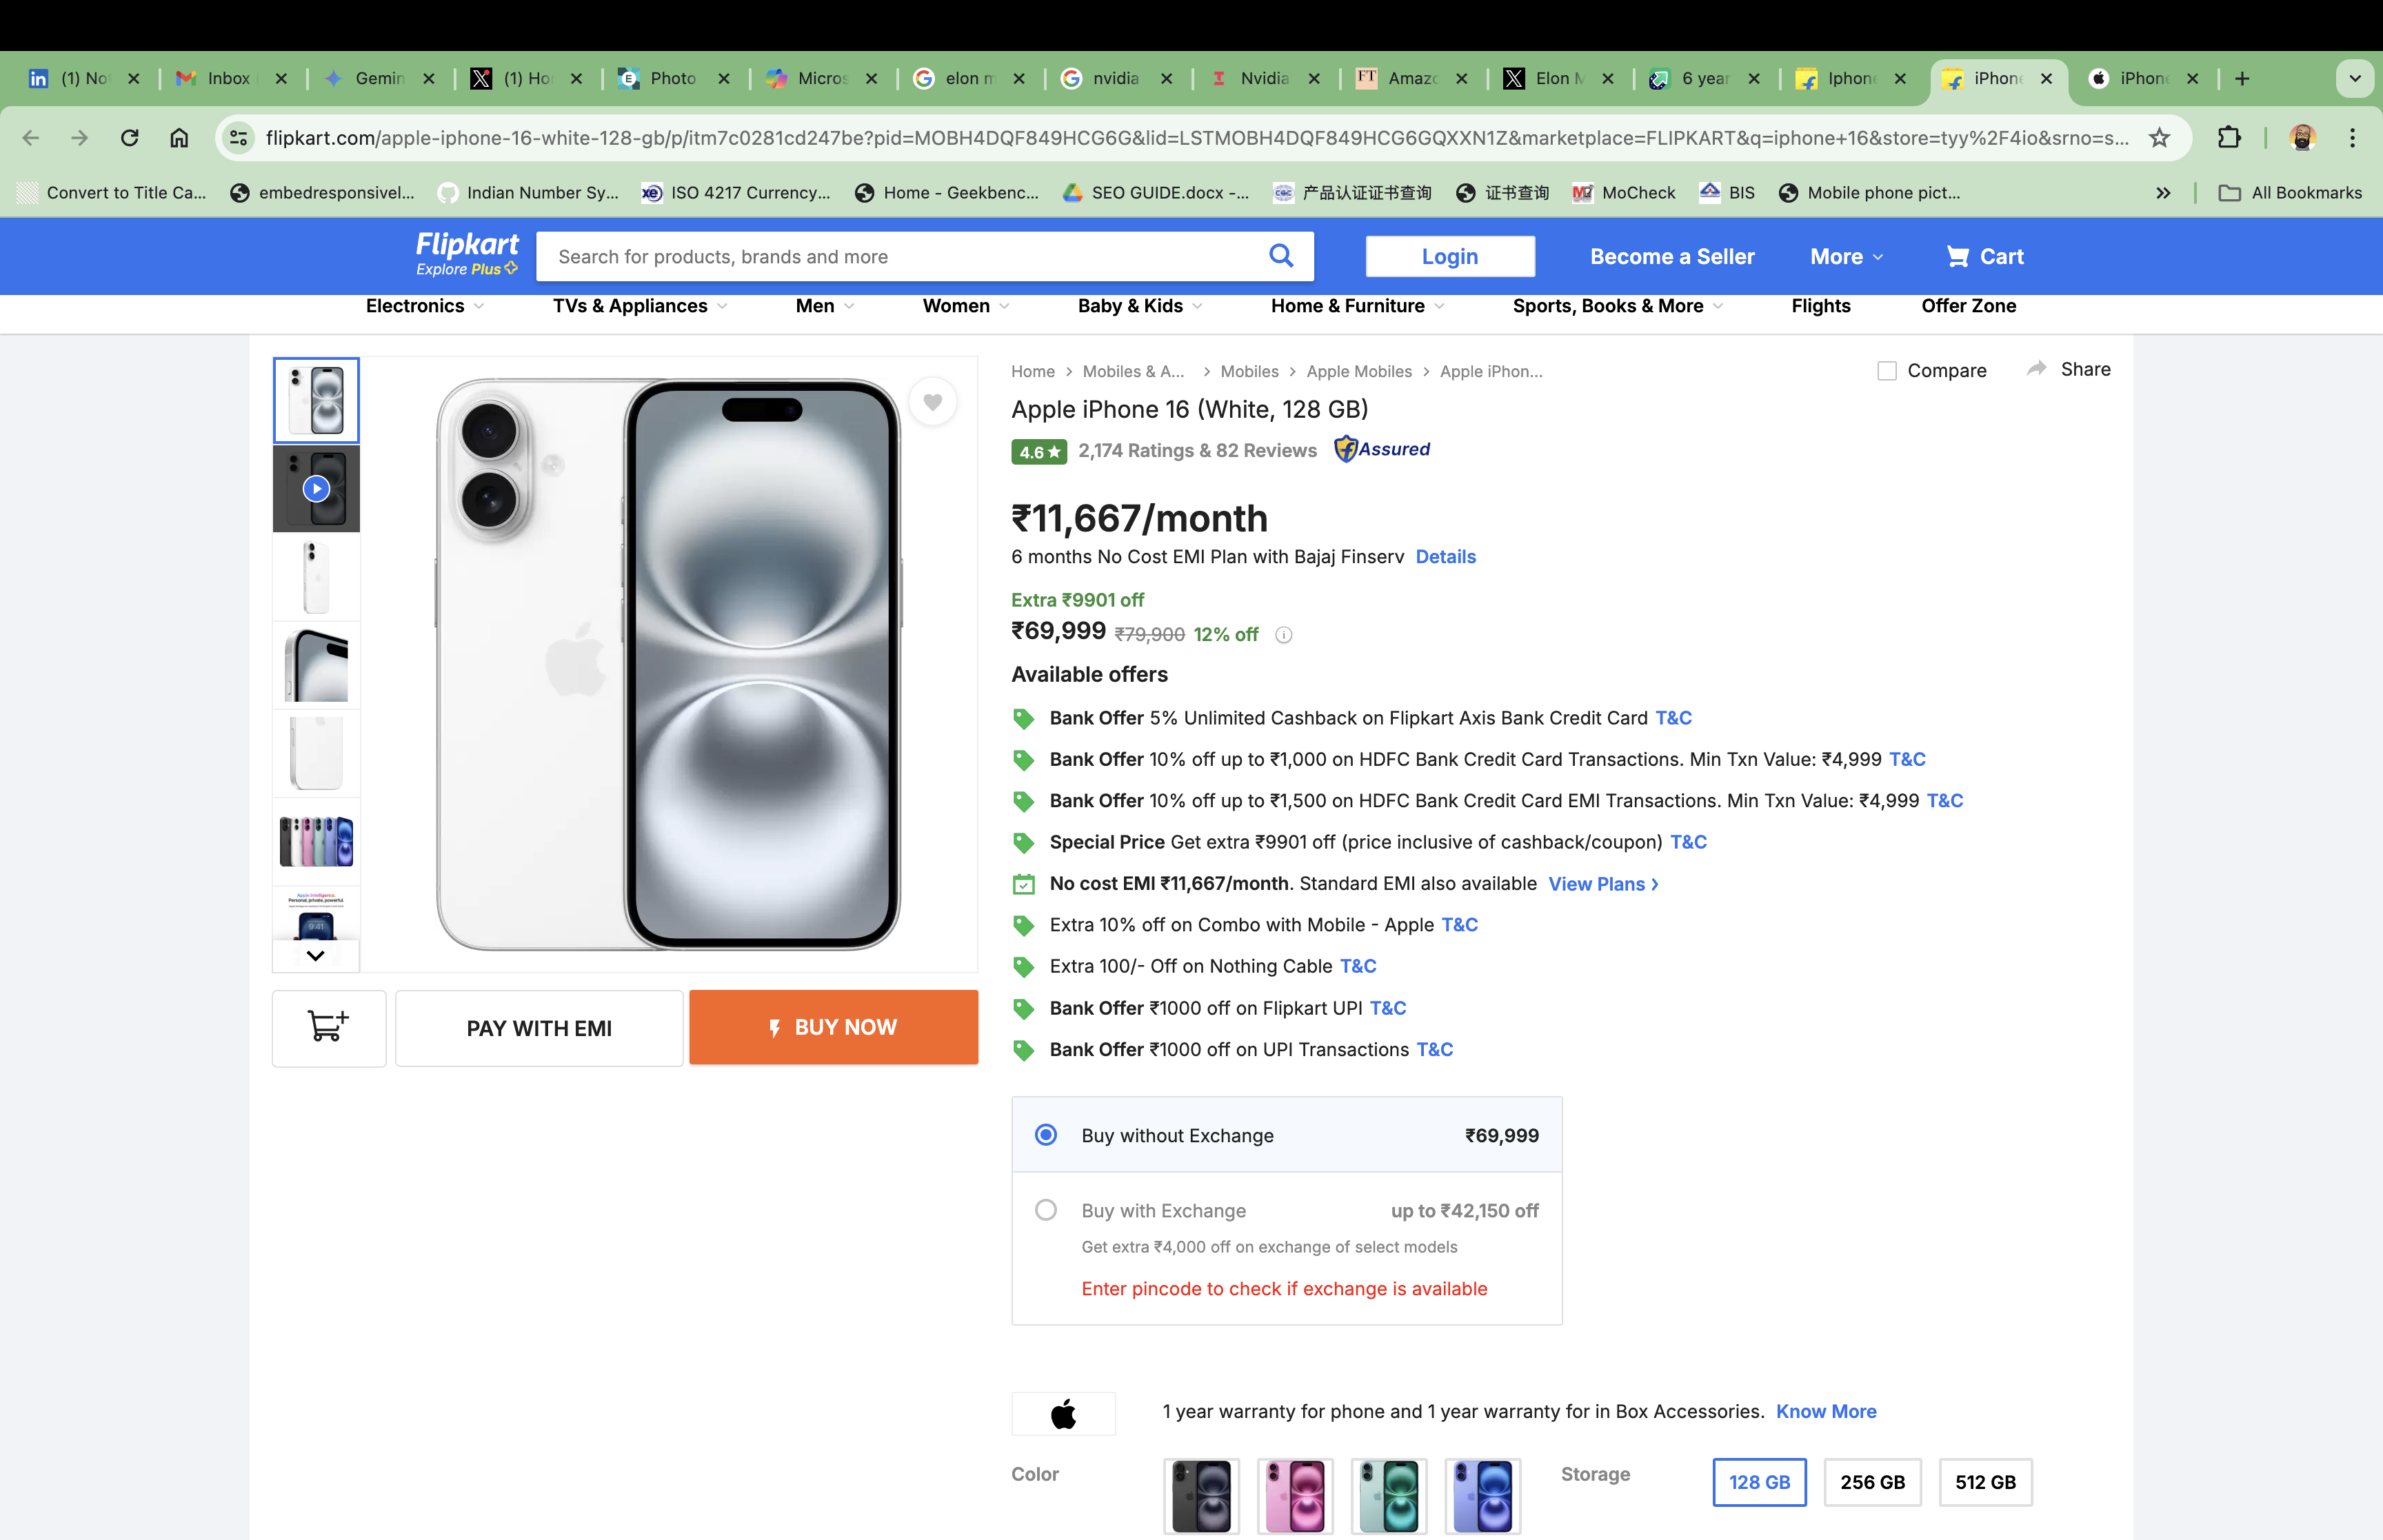Open the More dropdown in the header

click(1845, 256)
